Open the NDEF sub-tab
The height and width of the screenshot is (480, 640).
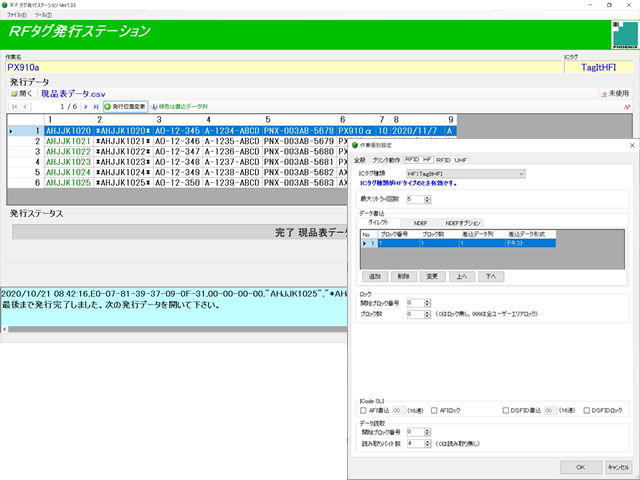(420, 223)
